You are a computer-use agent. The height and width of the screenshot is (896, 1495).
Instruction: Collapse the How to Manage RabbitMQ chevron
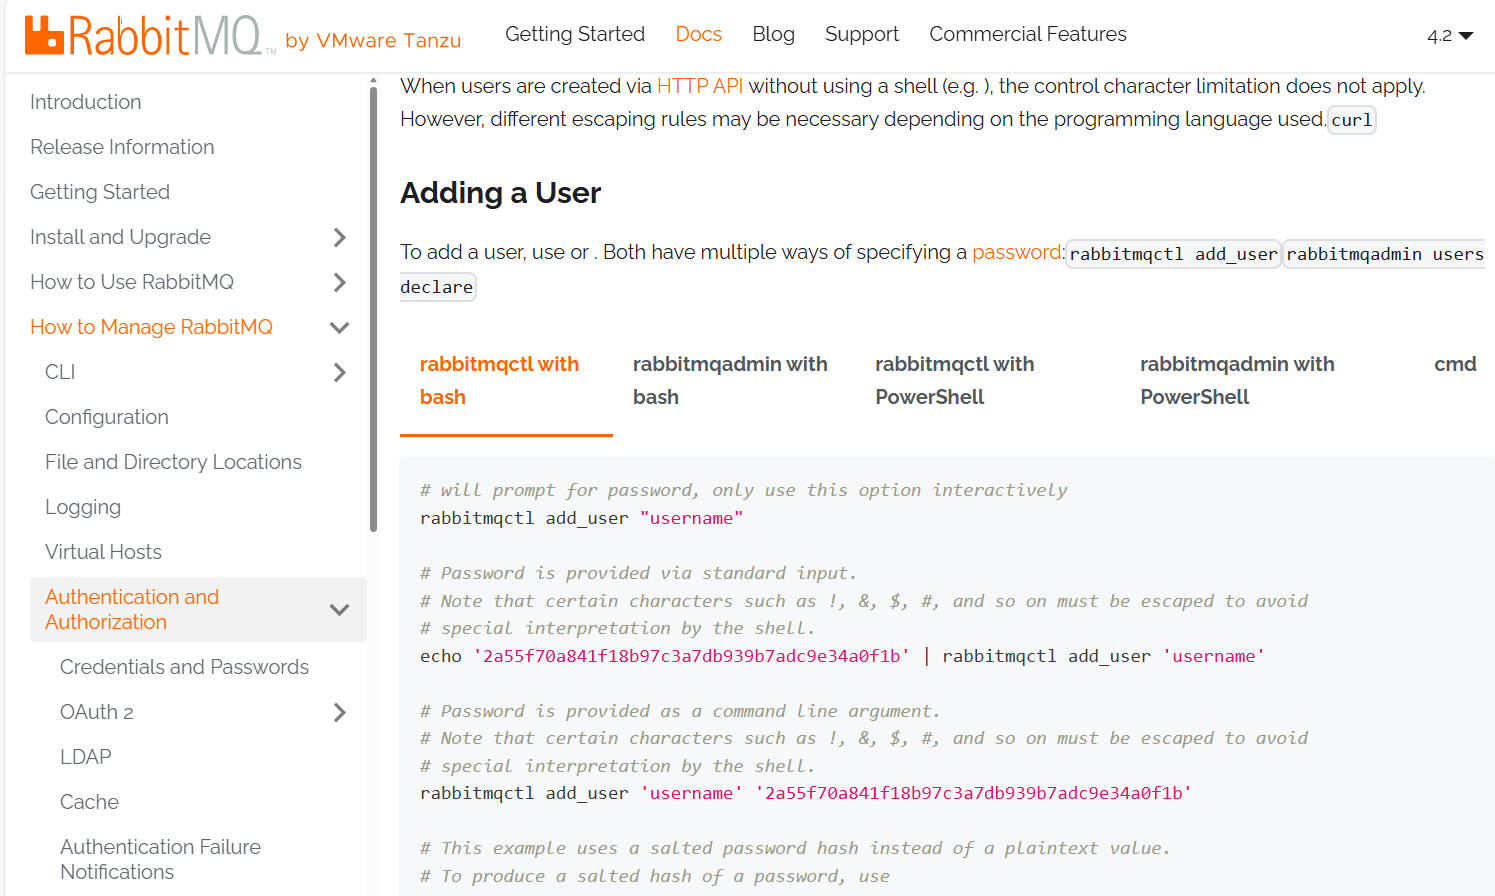click(339, 327)
